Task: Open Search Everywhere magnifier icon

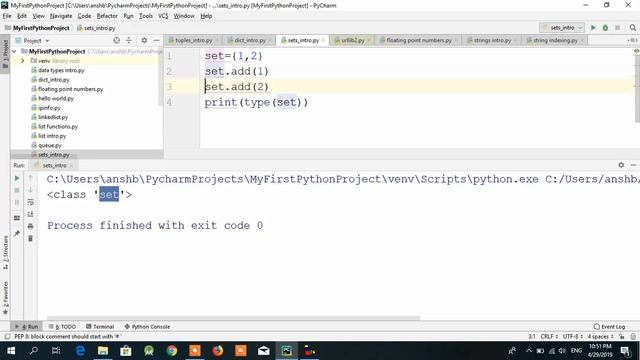Action: click(633, 28)
